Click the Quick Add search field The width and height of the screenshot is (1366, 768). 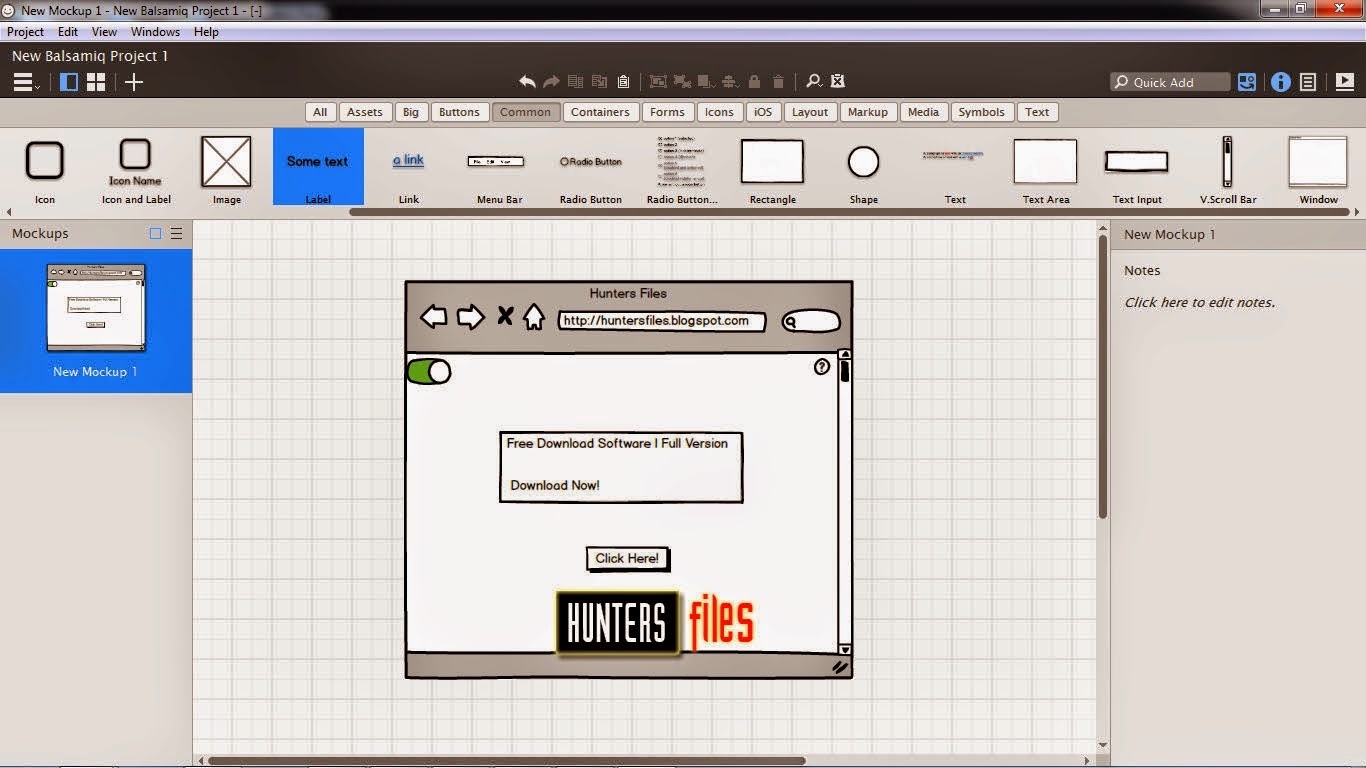pos(1170,82)
